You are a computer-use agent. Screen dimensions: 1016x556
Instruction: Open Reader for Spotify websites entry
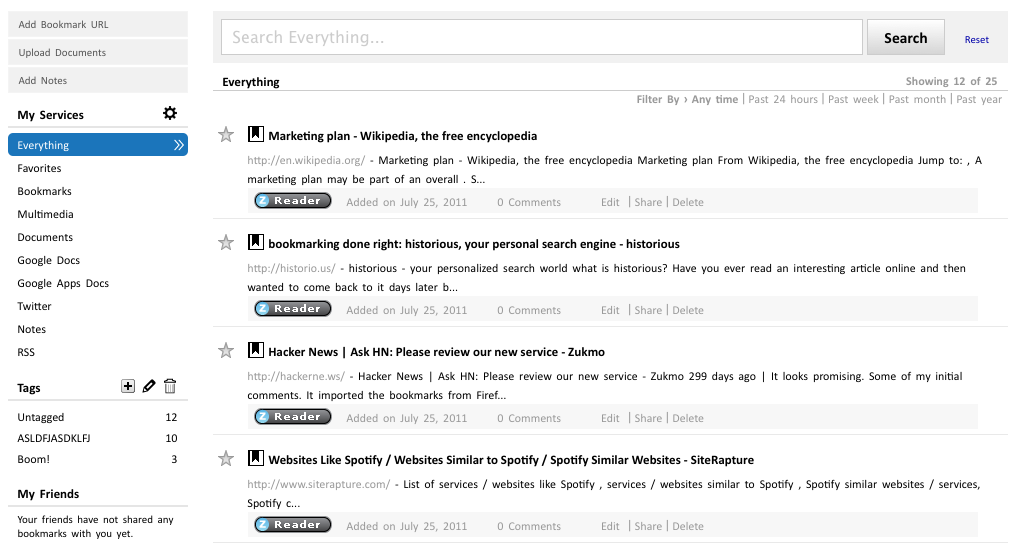coord(293,525)
